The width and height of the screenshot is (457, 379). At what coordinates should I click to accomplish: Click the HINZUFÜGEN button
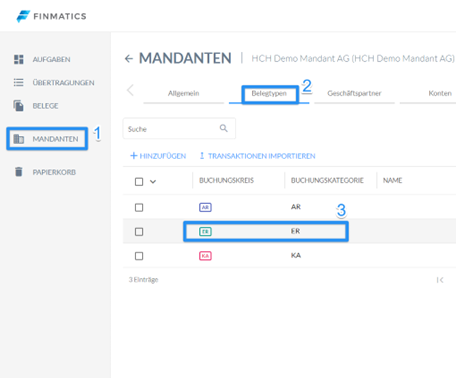coord(158,156)
